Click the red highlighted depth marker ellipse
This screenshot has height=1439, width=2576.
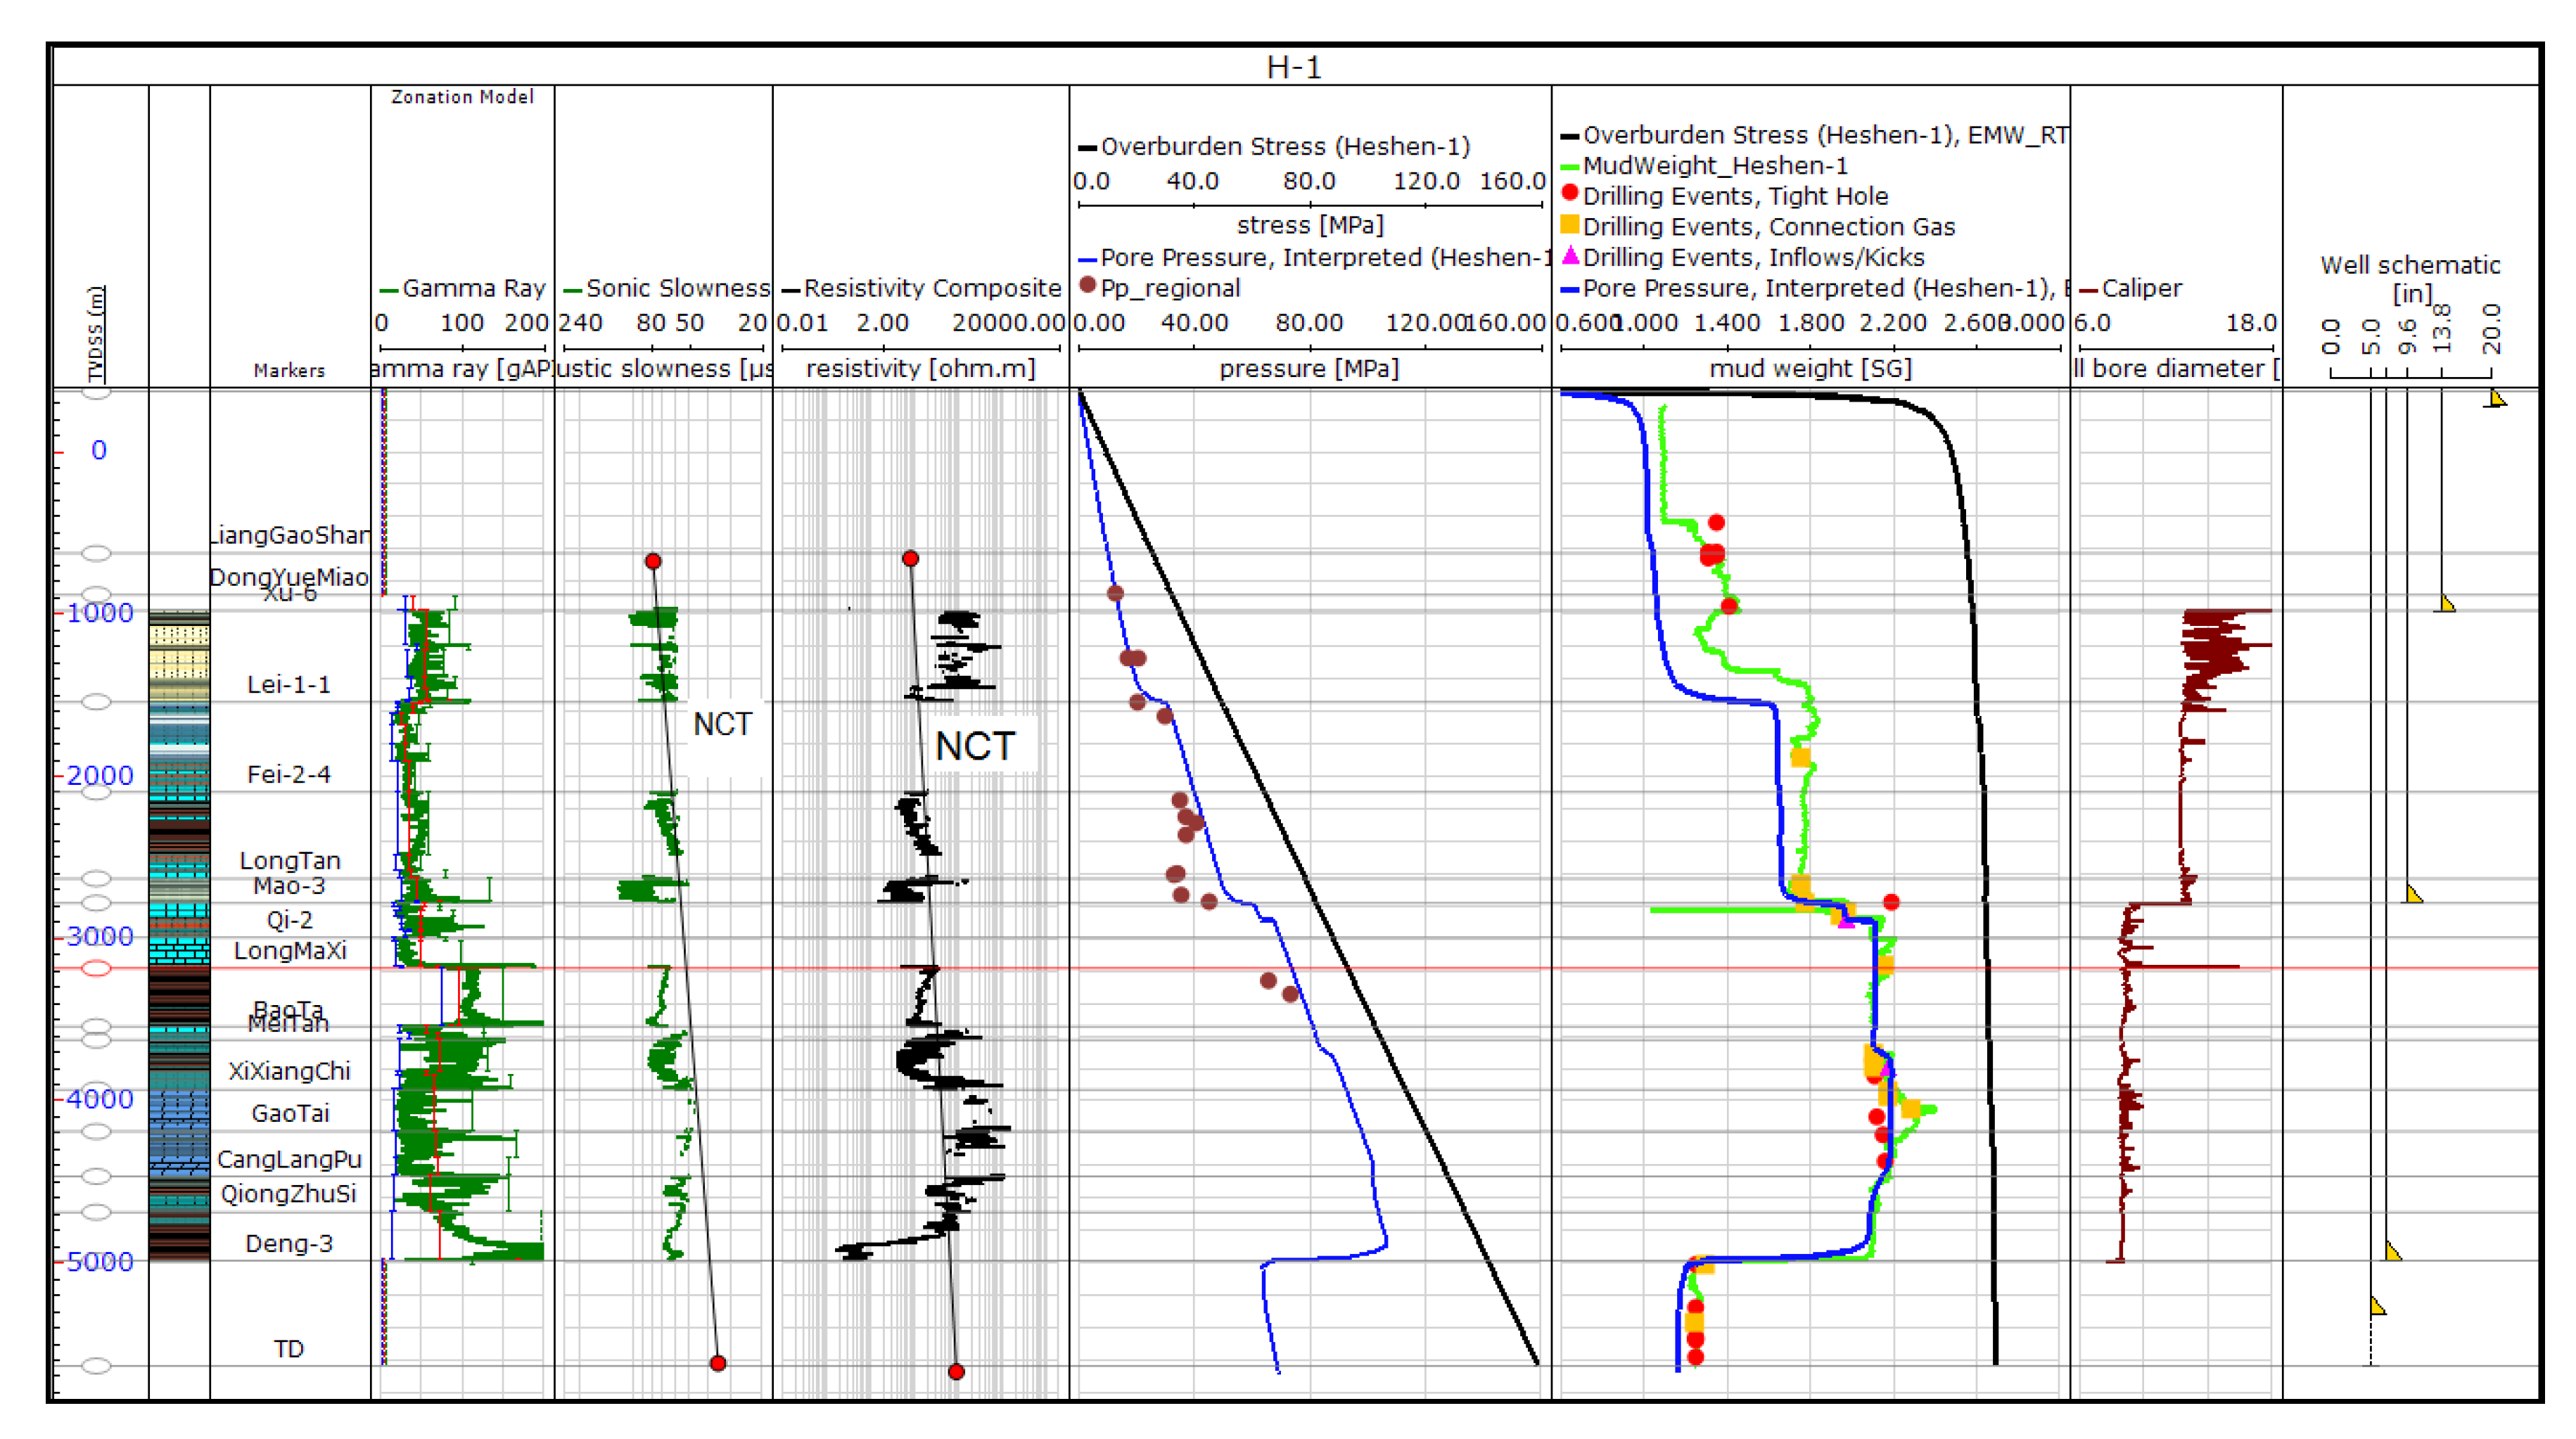pos(96,968)
